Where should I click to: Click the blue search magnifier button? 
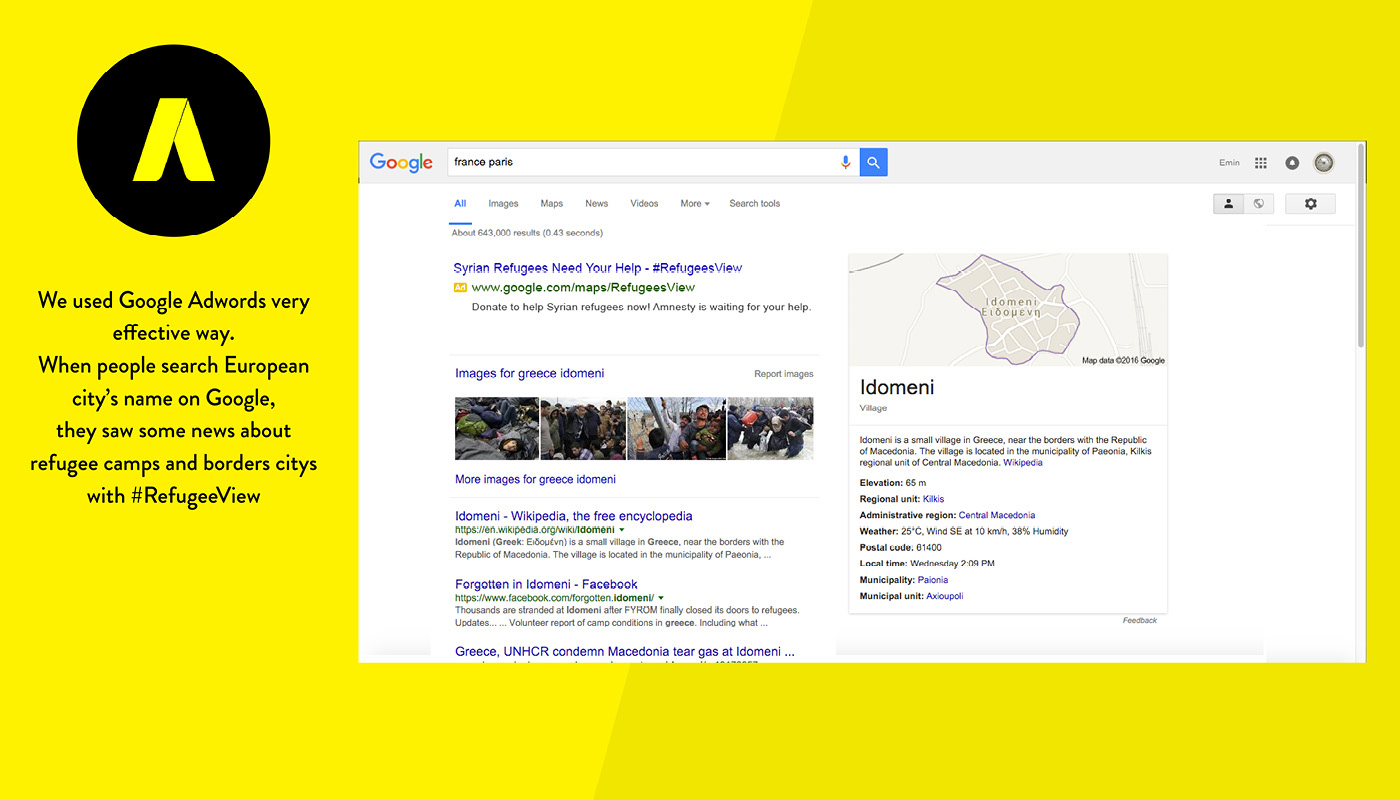[873, 162]
